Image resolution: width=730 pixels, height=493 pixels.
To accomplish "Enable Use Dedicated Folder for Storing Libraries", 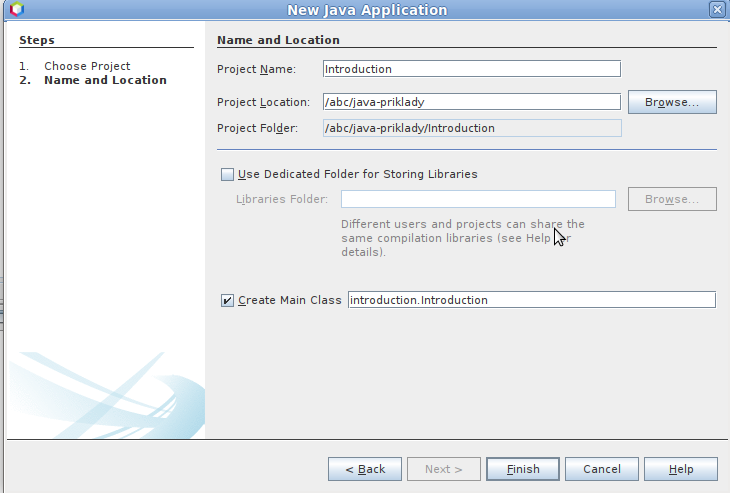I will pyautogui.click(x=228, y=174).
